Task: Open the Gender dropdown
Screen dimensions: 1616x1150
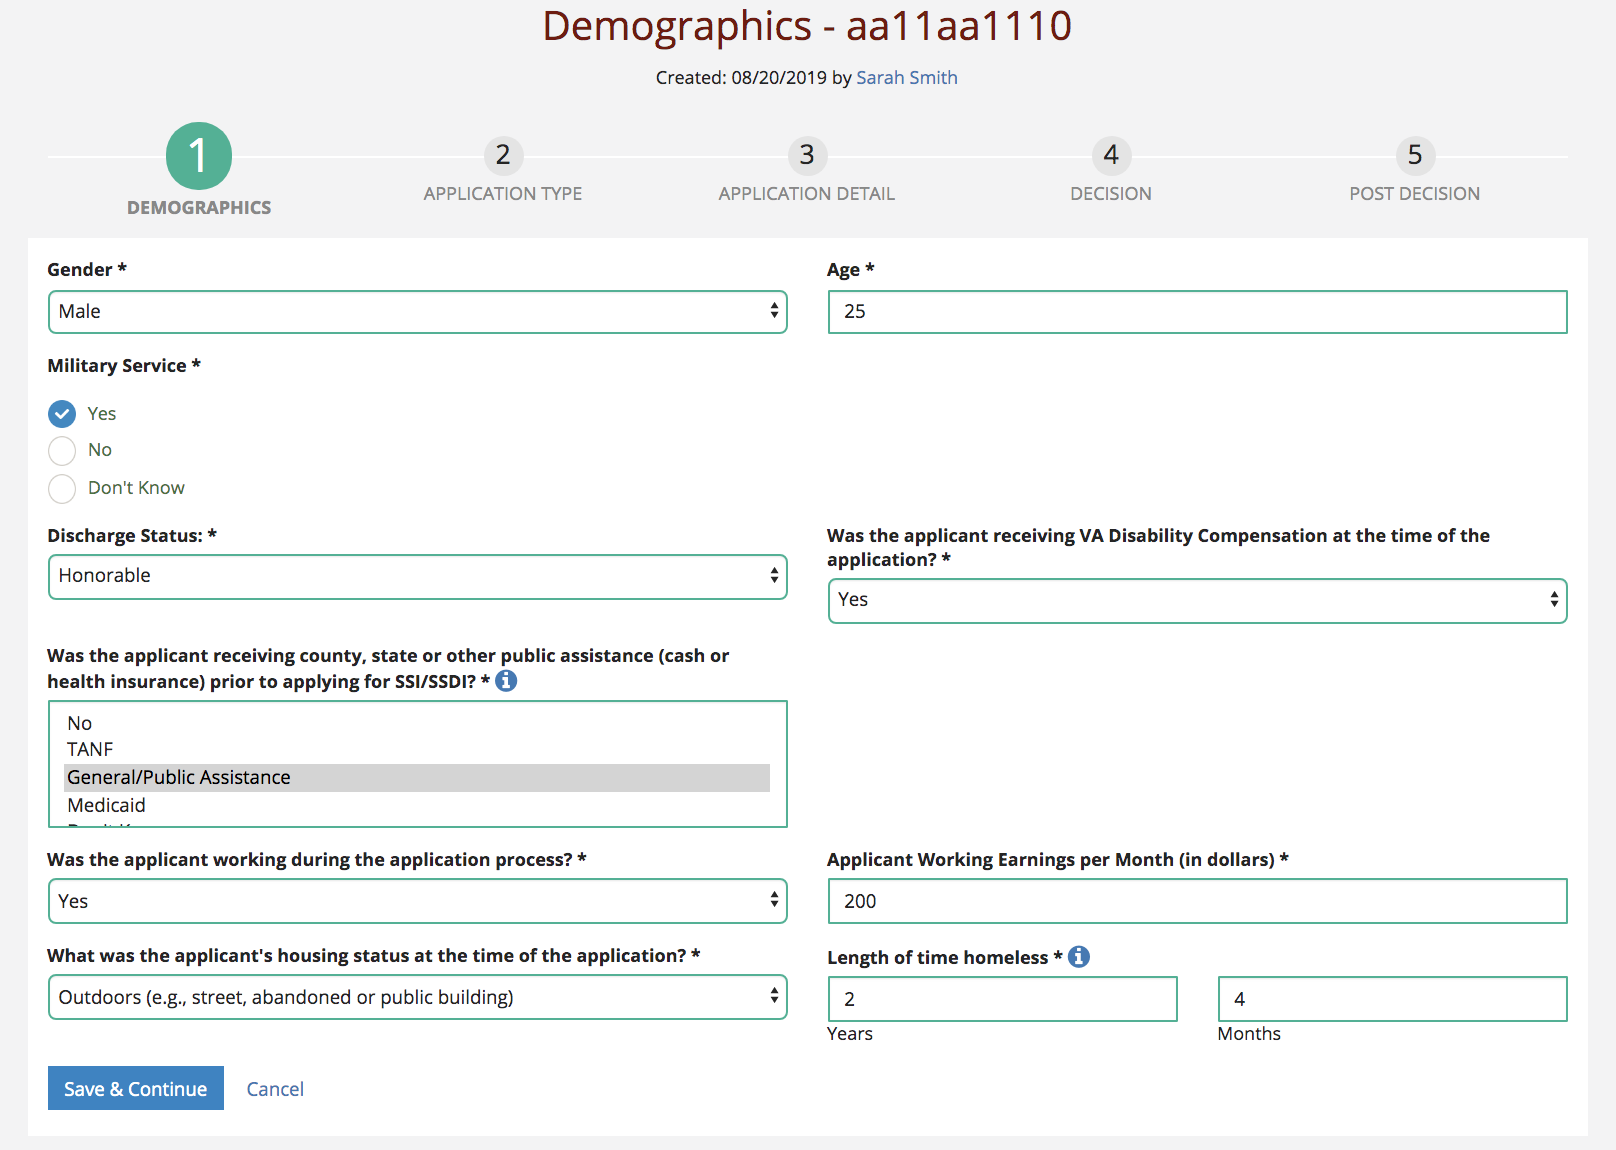Action: 417,312
